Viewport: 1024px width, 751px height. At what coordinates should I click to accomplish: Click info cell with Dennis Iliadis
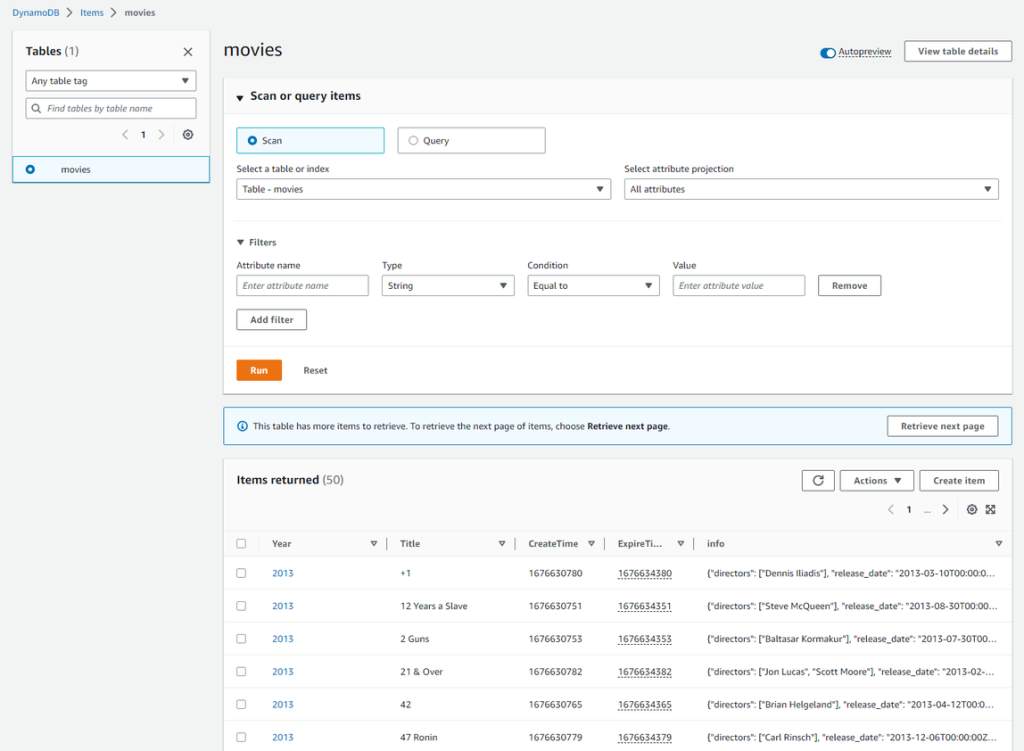click(x=851, y=573)
